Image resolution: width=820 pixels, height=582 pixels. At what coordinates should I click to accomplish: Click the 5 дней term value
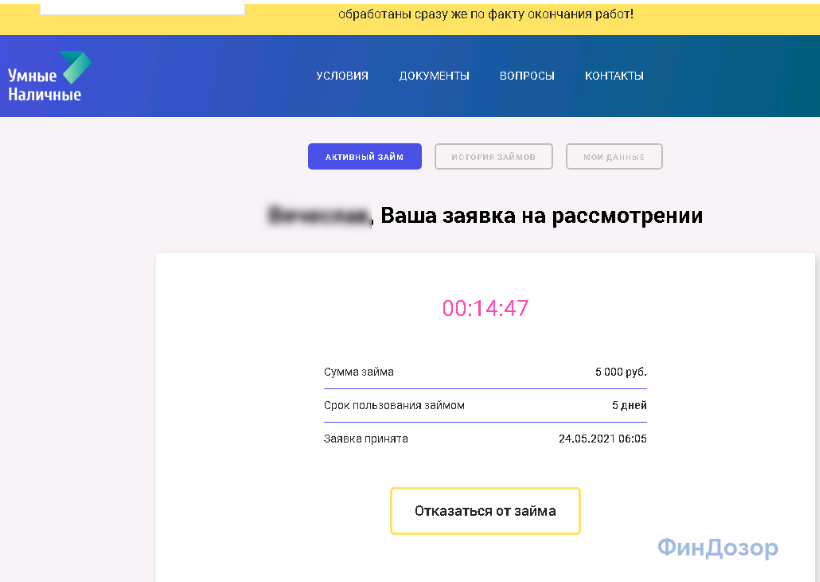(629, 405)
